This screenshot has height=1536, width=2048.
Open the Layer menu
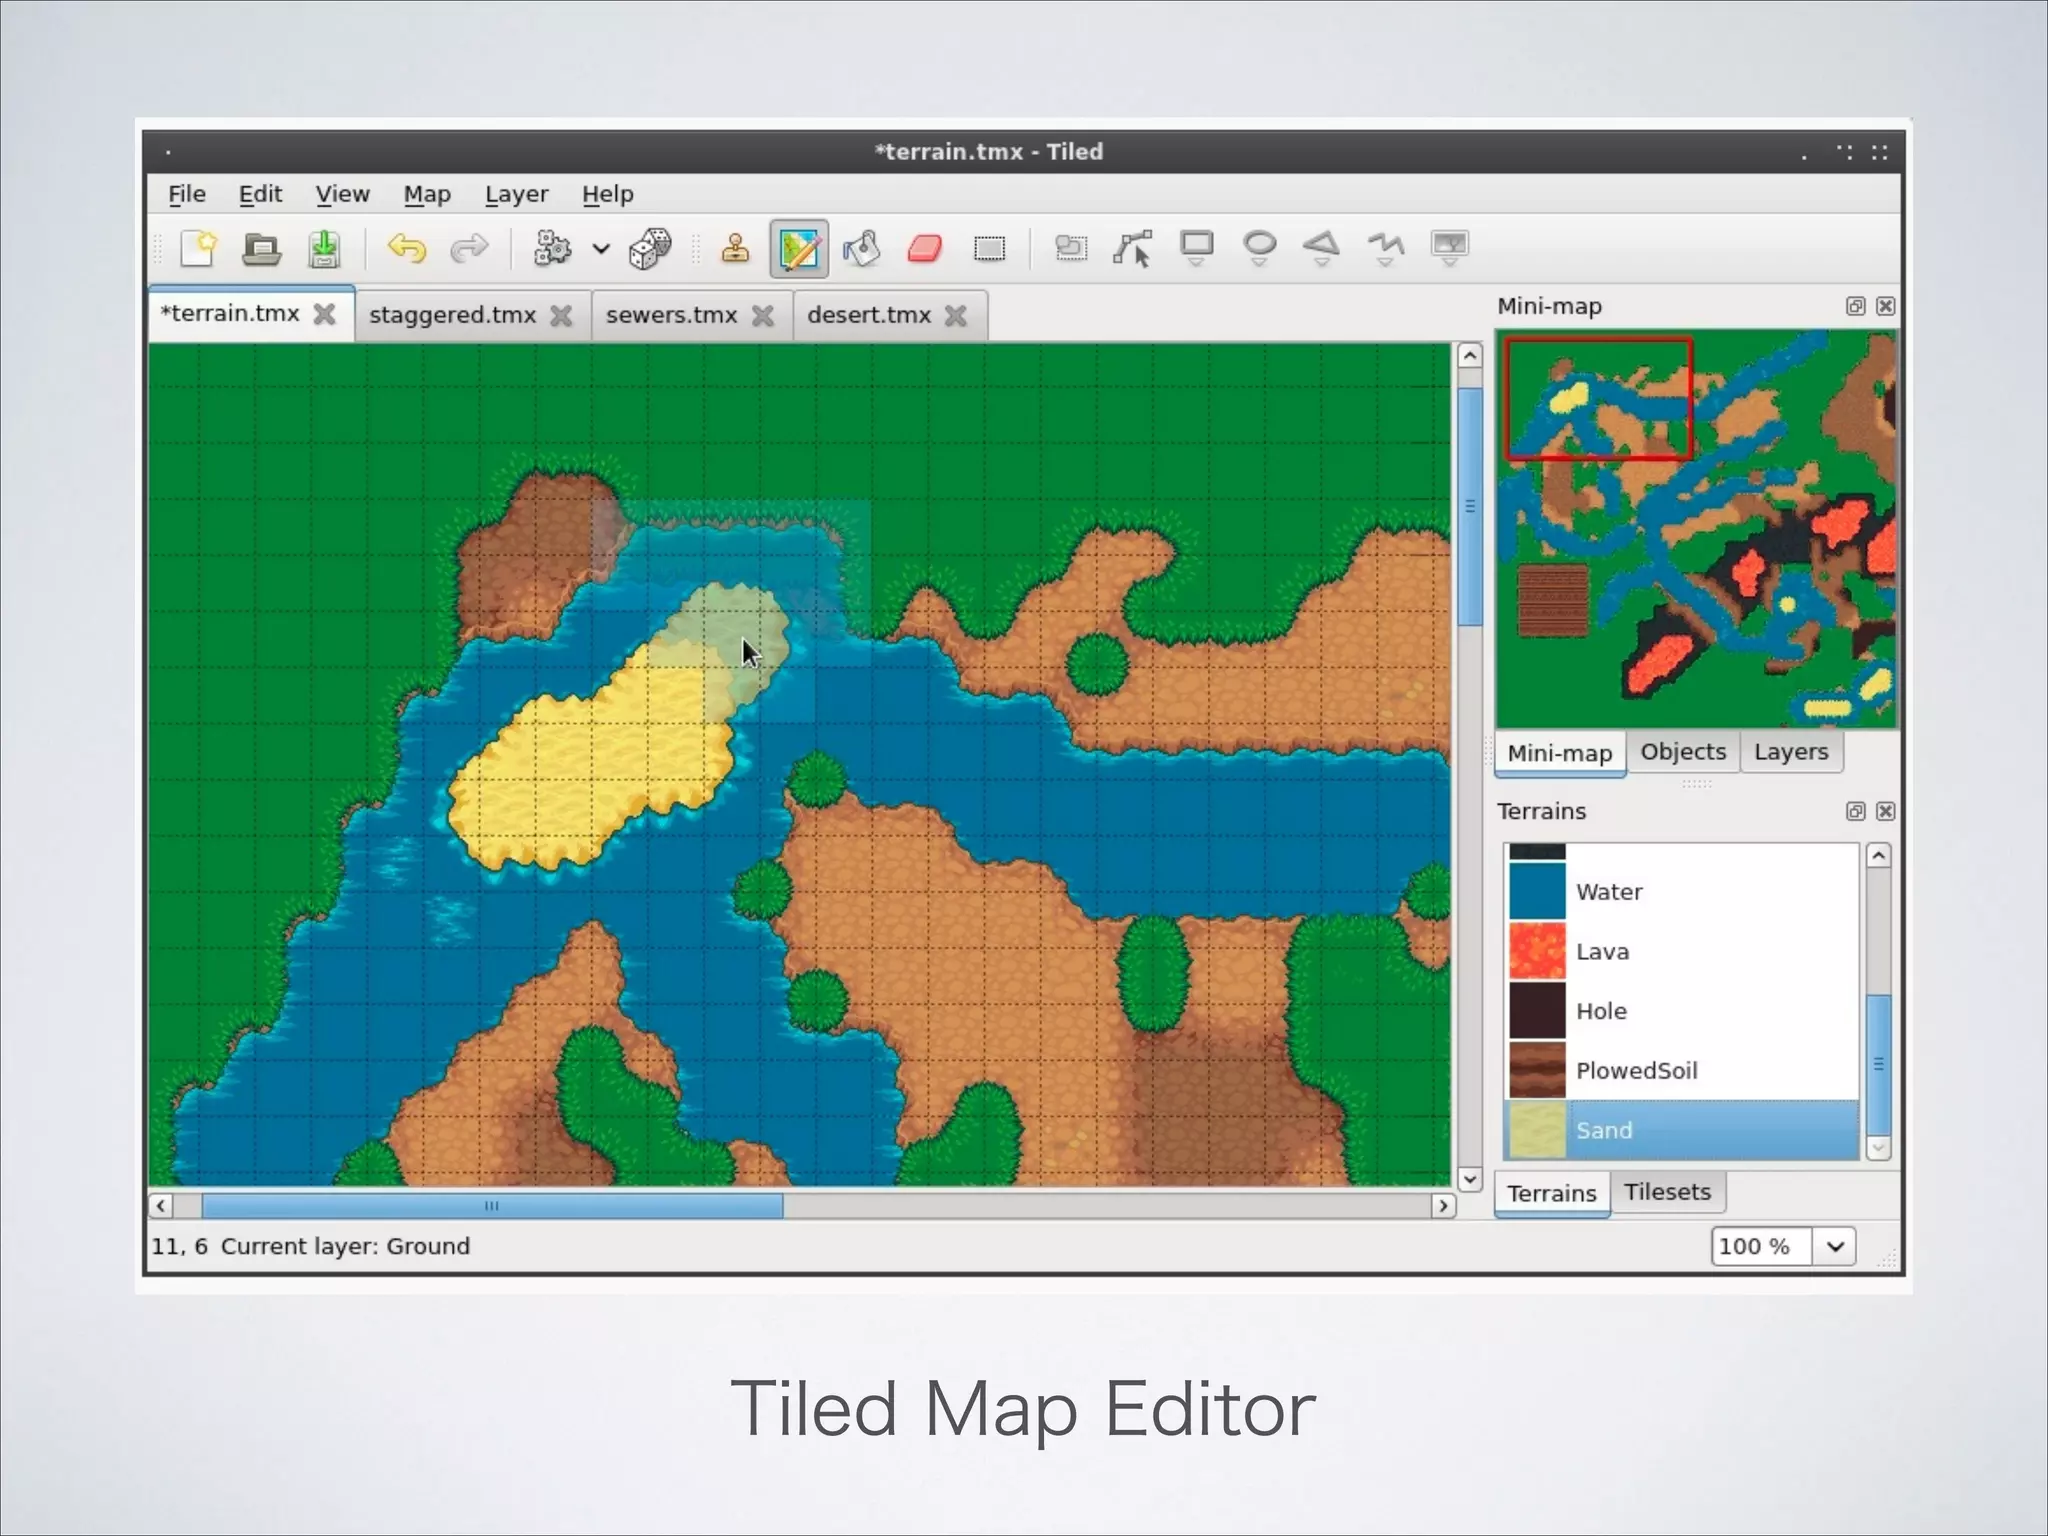[516, 194]
